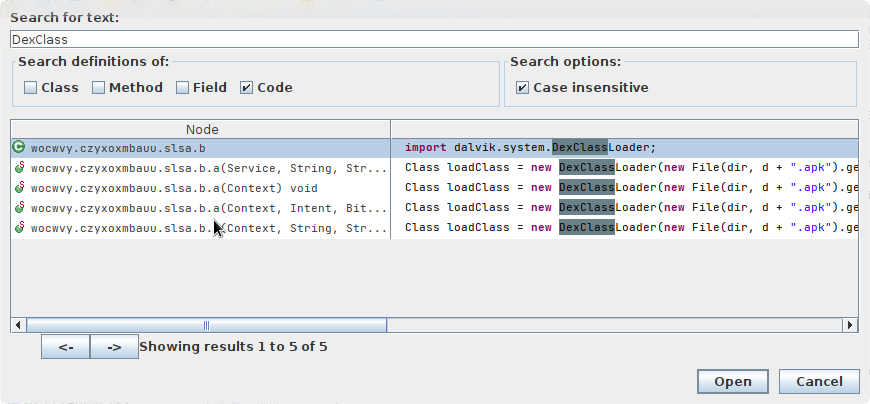Click the method icon of a(Context) void row
The width and height of the screenshot is (870, 404).
click(19, 188)
